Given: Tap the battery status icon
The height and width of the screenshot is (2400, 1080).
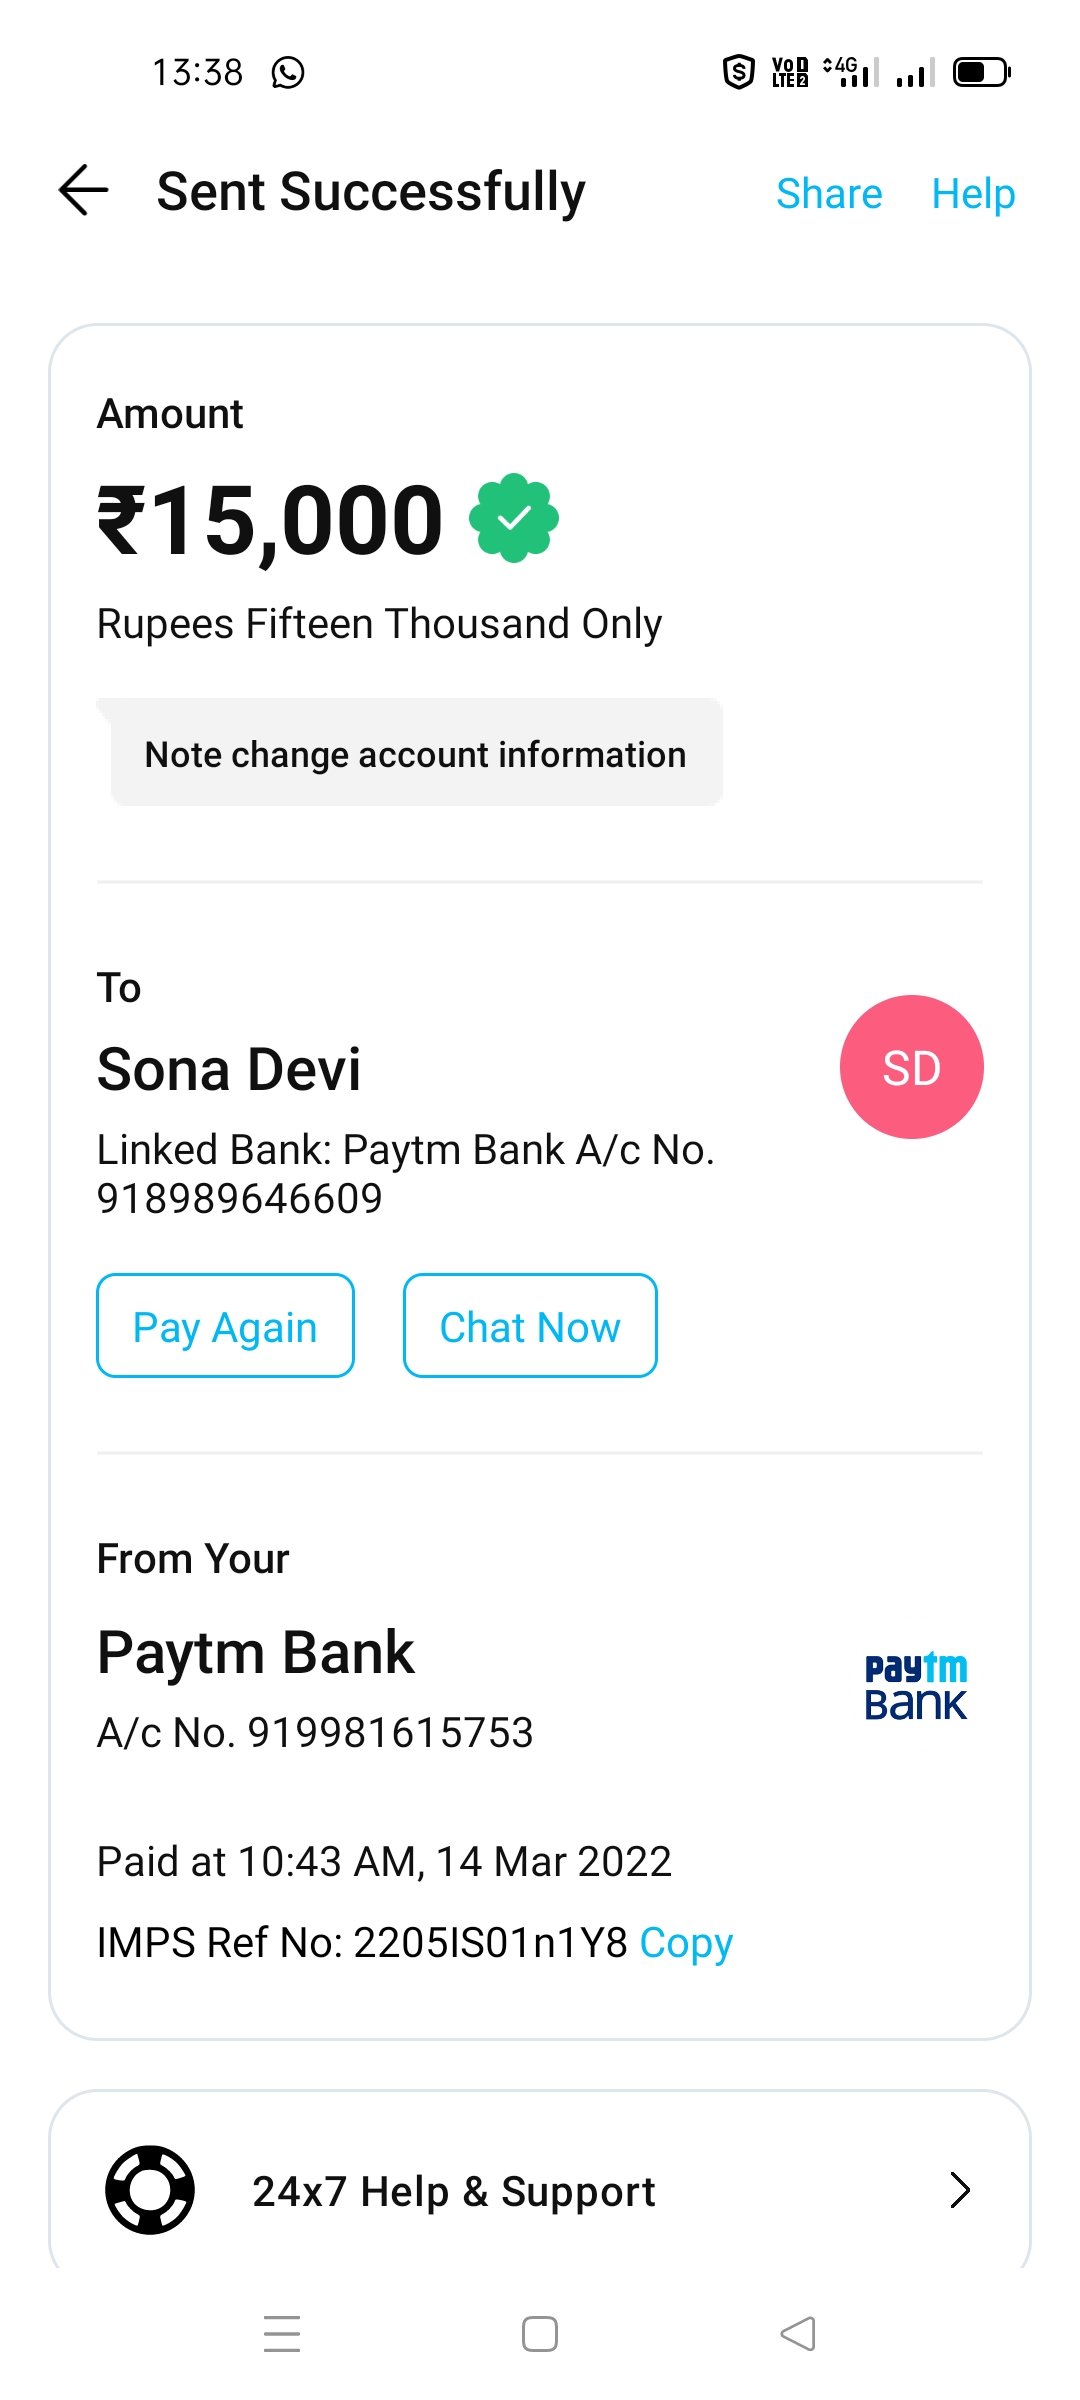Looking at the screenshot, I should point(981,73).
